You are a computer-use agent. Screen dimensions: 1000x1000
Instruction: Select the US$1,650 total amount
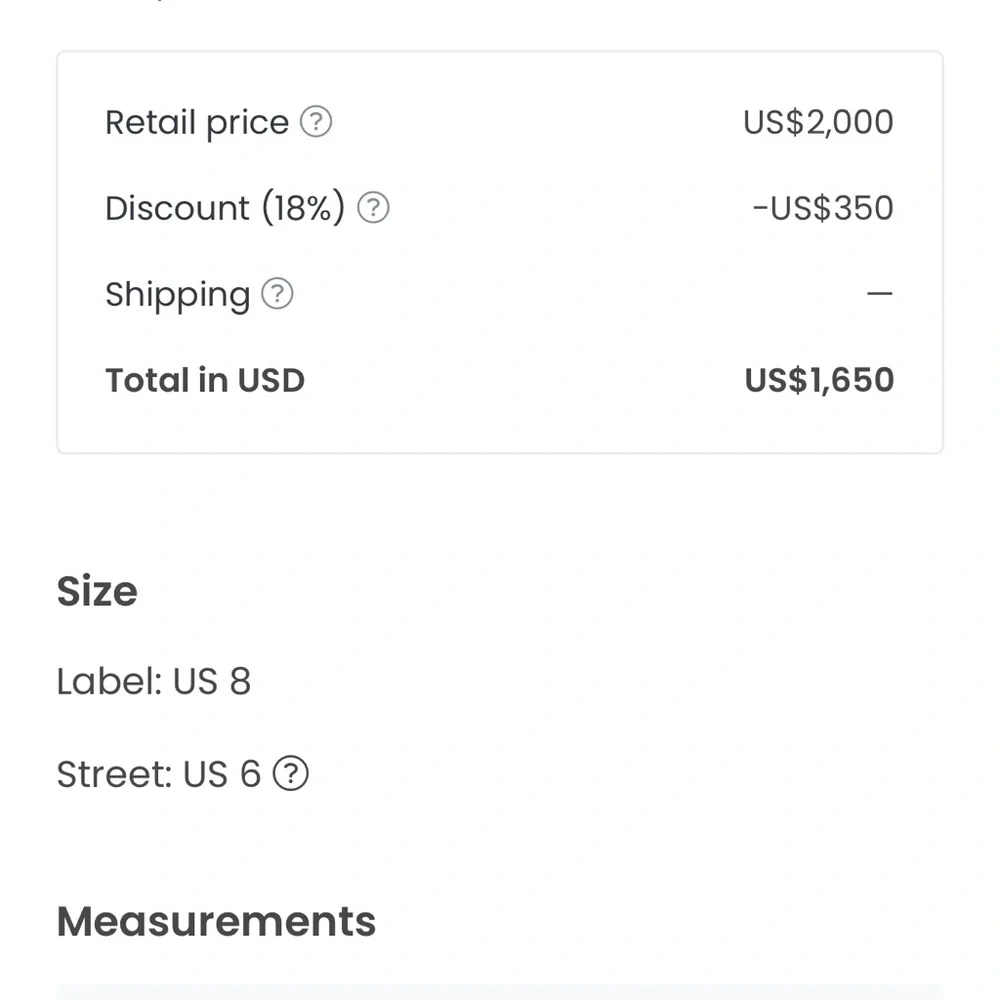[820, 380]
